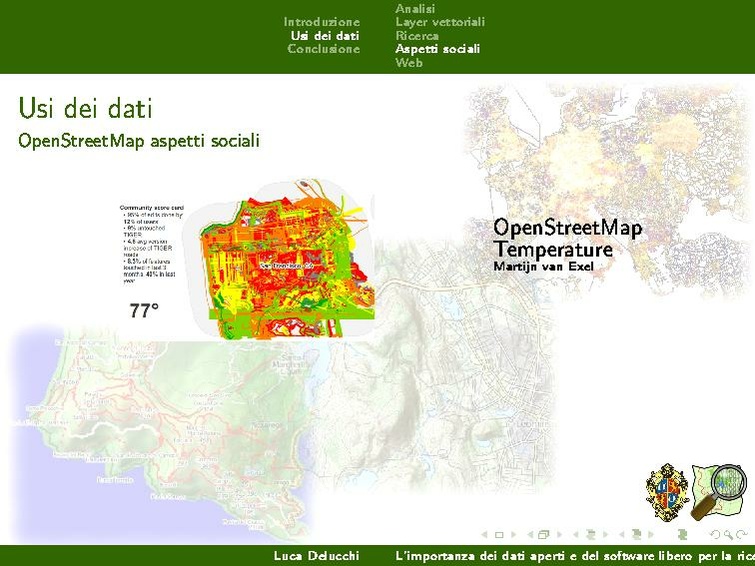Click the Martijn van Exel credit

543,266
